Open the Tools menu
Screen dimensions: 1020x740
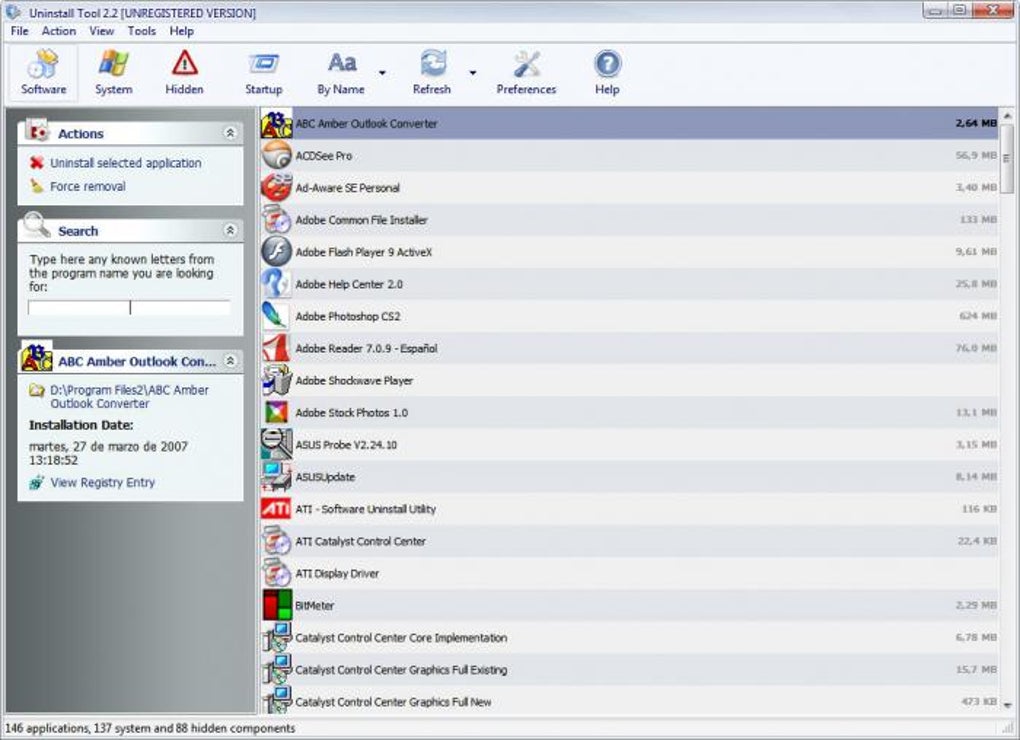(141, 31)
